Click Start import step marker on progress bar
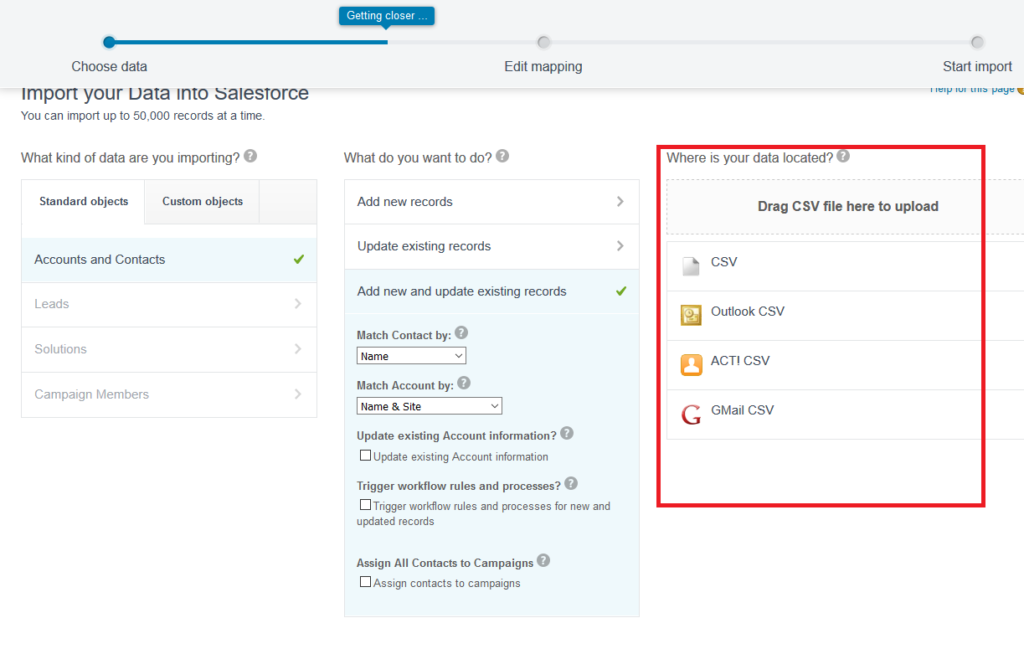The height and width of the screenshot is (649, 1024). pyautogui.click(x=977, y=42)
